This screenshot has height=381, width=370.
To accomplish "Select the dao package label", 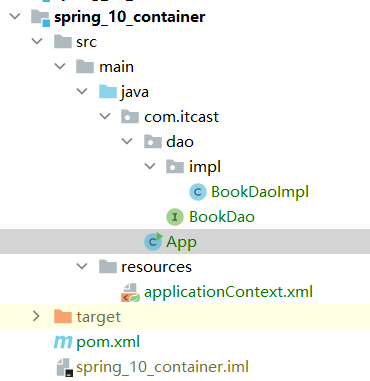I will pyautogui.click(x=180, y=142).
